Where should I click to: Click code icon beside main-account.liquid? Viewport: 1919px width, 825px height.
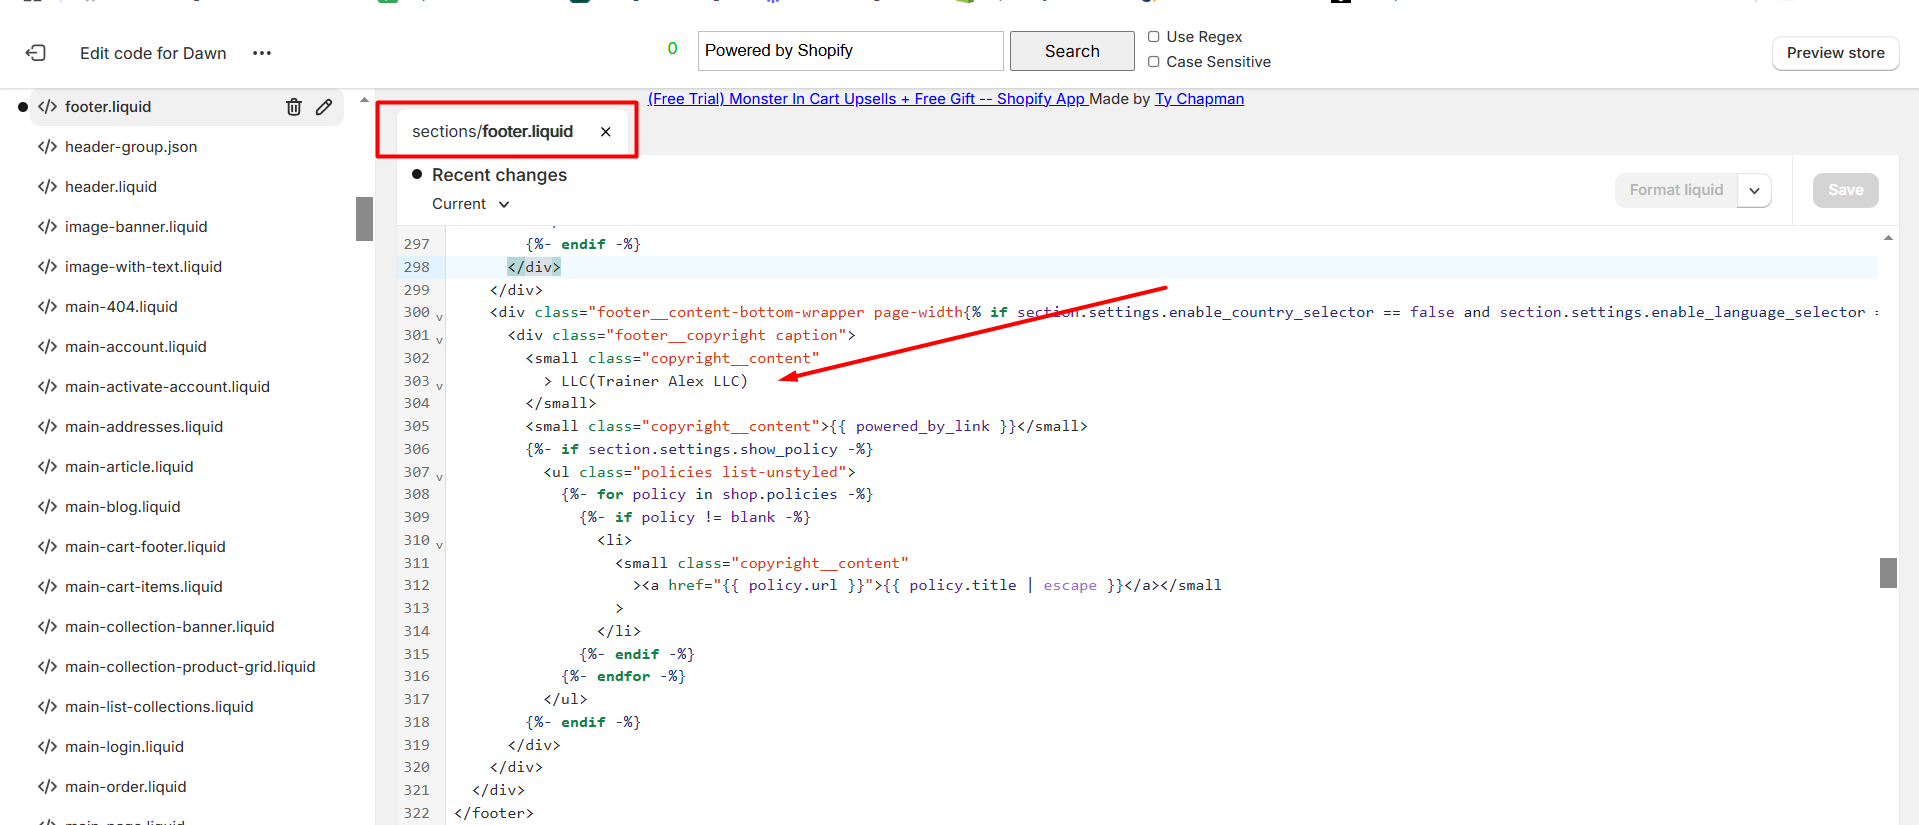[x=47, y=347]
